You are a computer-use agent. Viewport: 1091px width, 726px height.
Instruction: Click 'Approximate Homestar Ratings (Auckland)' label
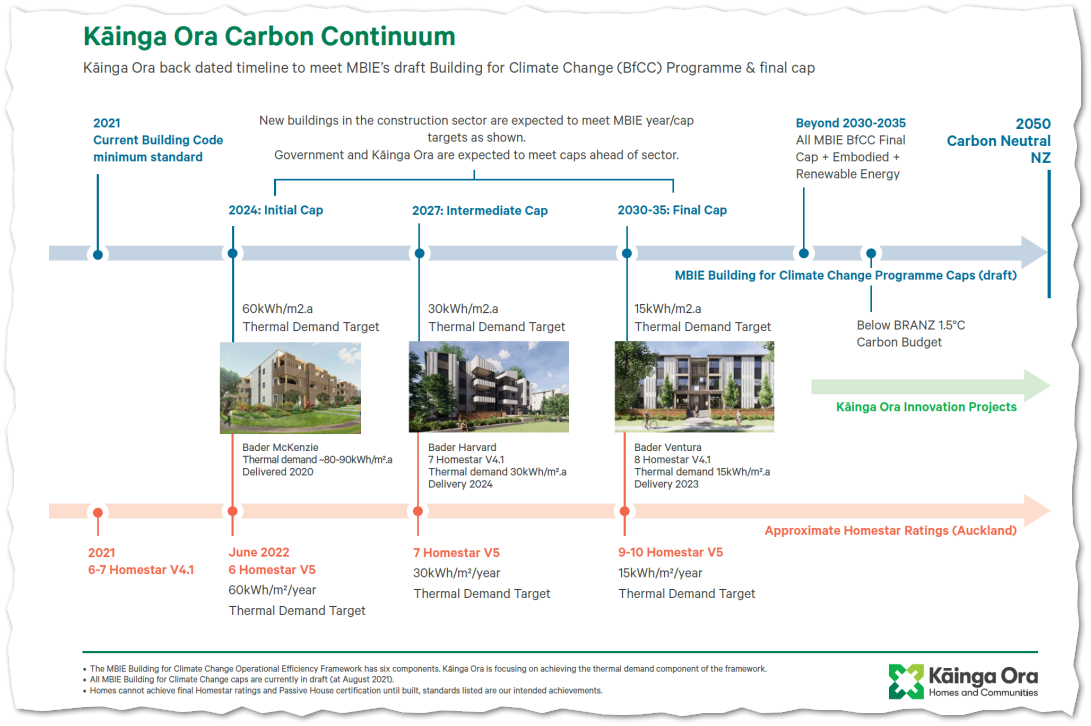point(891,530)
